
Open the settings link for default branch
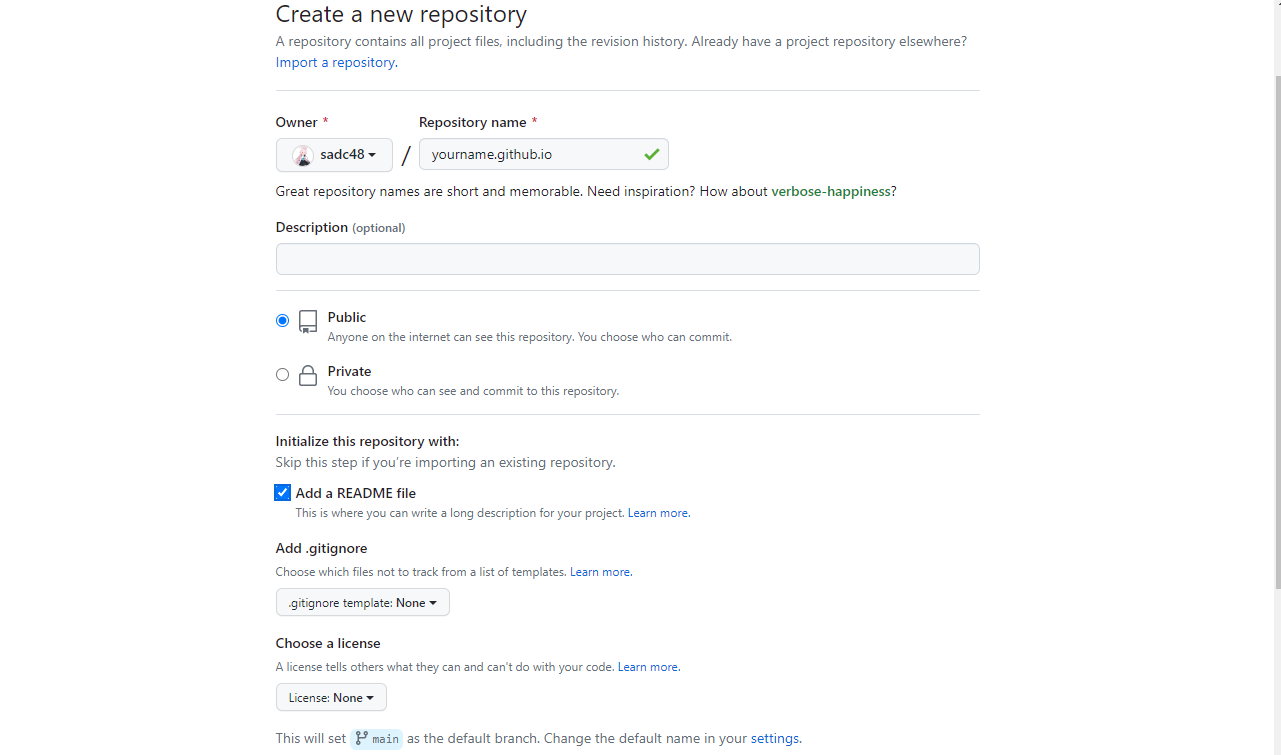coord(775,738)
